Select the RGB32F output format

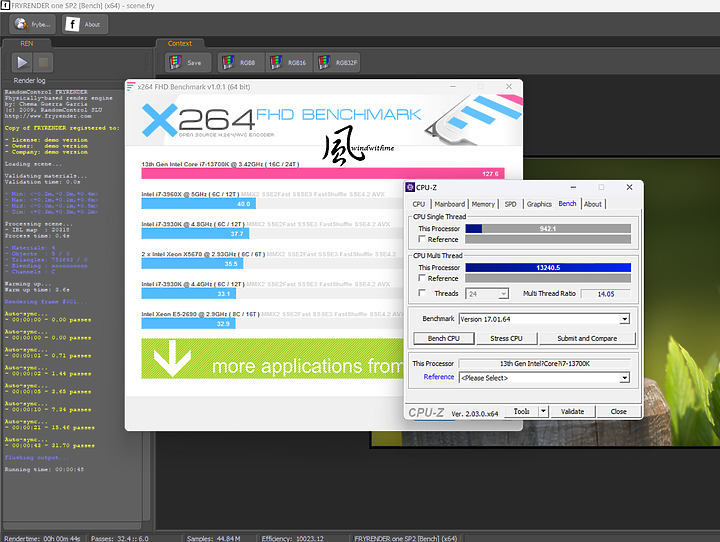[335, 63]
